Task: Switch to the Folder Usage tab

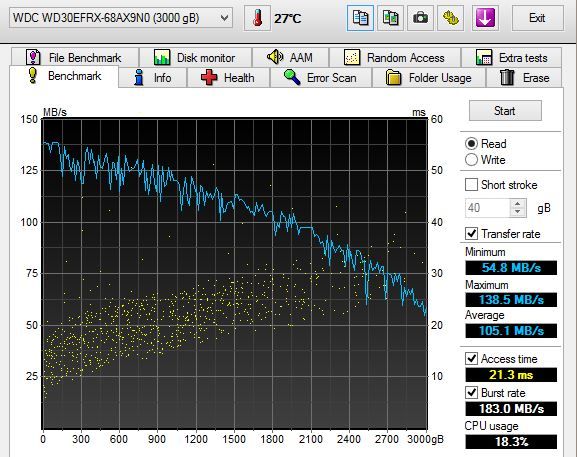Action: [x=429, y=78]
